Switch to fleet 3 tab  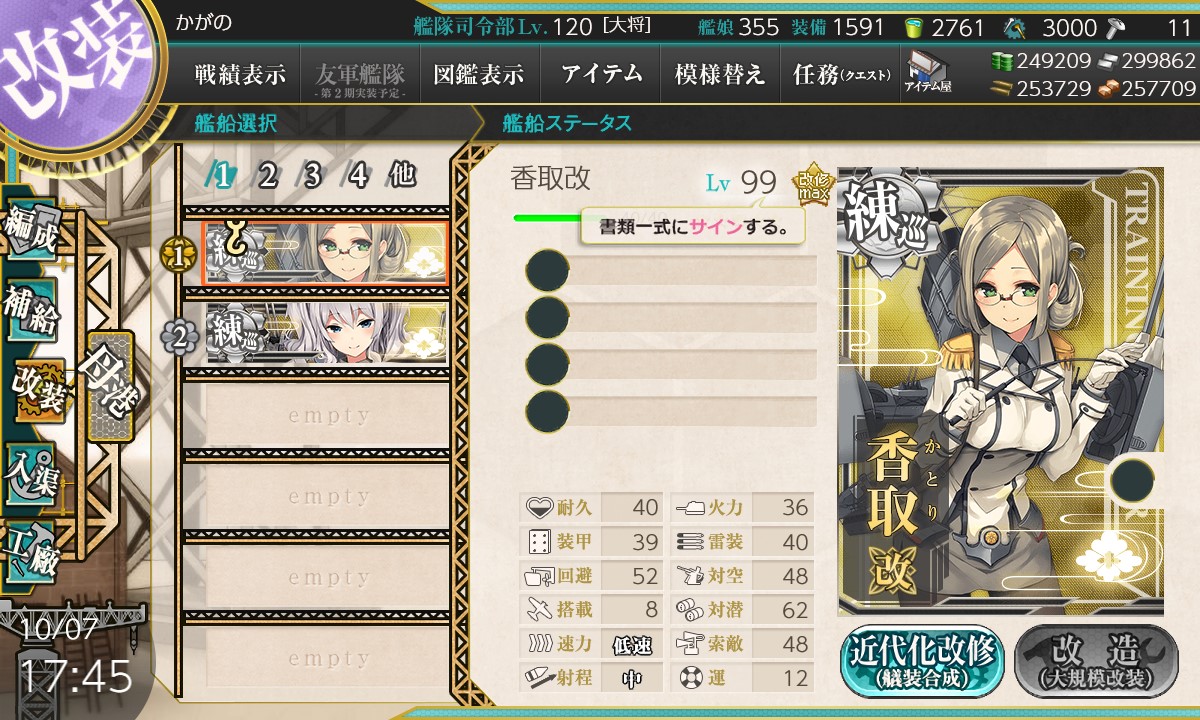point(312,175)
